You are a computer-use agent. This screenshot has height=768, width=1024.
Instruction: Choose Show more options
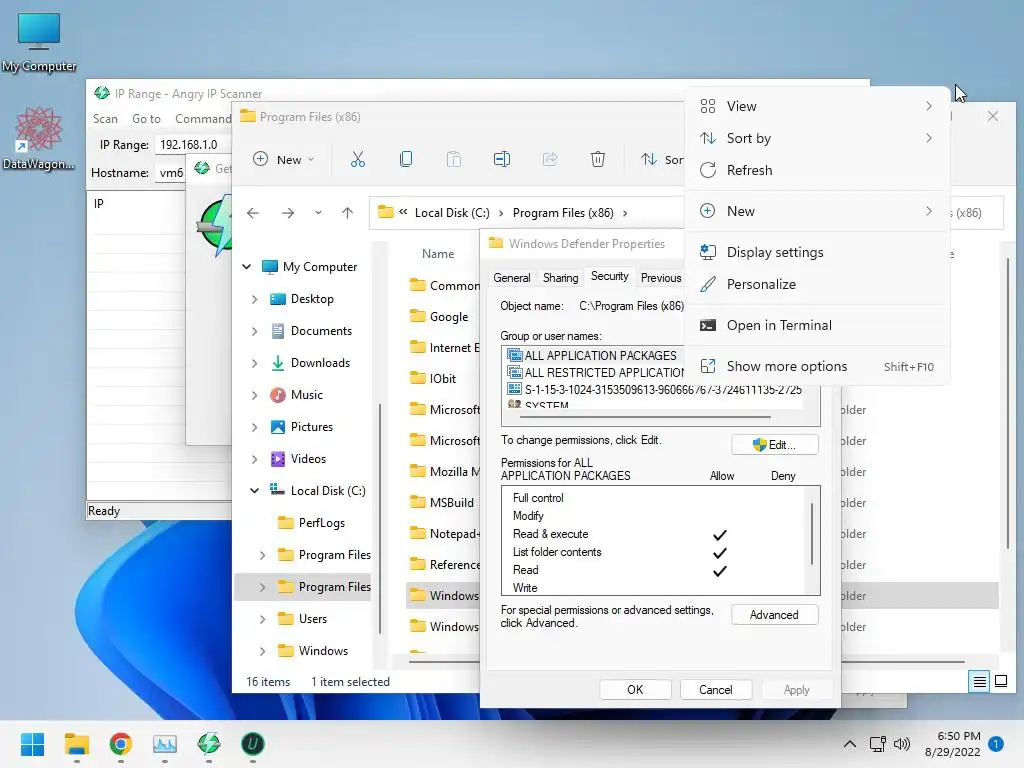click(816, 366)
